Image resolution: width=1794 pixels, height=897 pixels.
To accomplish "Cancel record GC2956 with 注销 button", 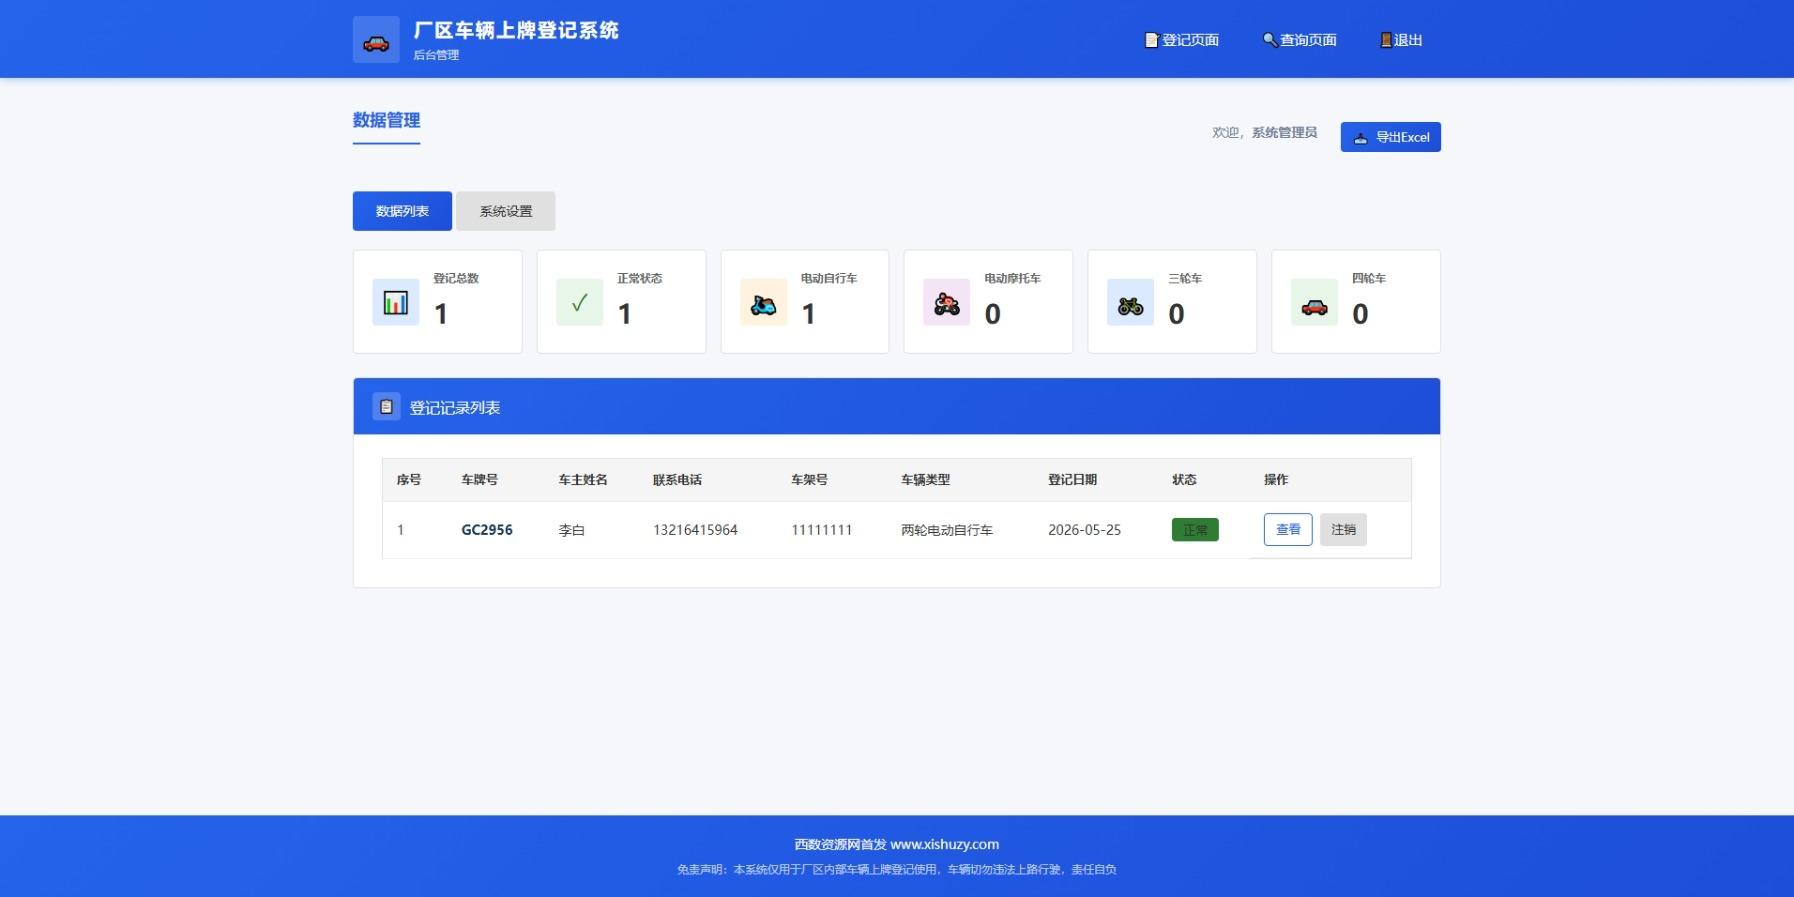I will click(x=1343, y=530).
